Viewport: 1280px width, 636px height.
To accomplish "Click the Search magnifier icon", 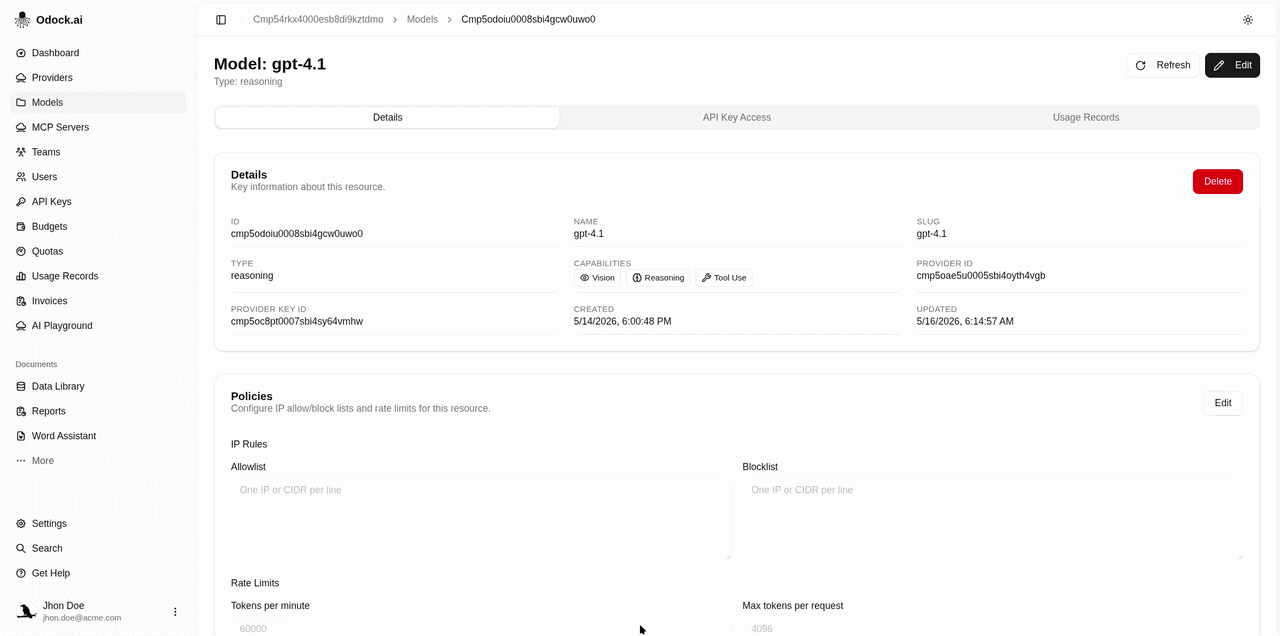I will pyautogui.click(x=21, y=549).
